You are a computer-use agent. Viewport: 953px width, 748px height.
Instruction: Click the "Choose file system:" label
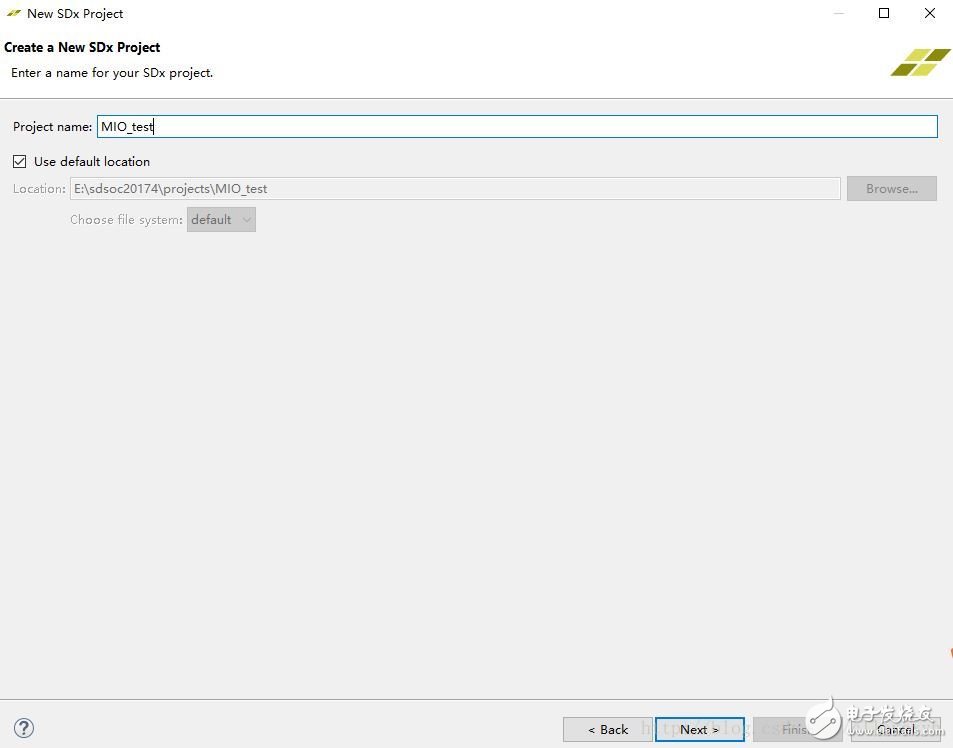126,220
